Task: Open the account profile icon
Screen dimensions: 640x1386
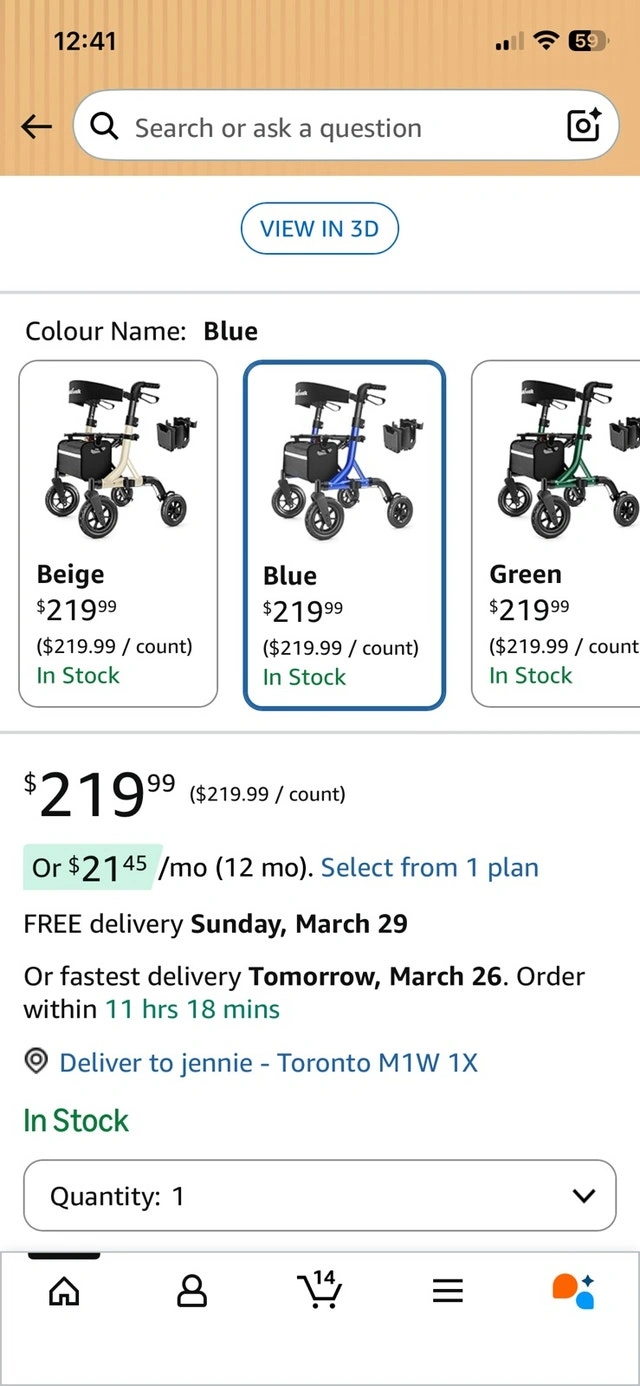Action: pos(192,1291)
